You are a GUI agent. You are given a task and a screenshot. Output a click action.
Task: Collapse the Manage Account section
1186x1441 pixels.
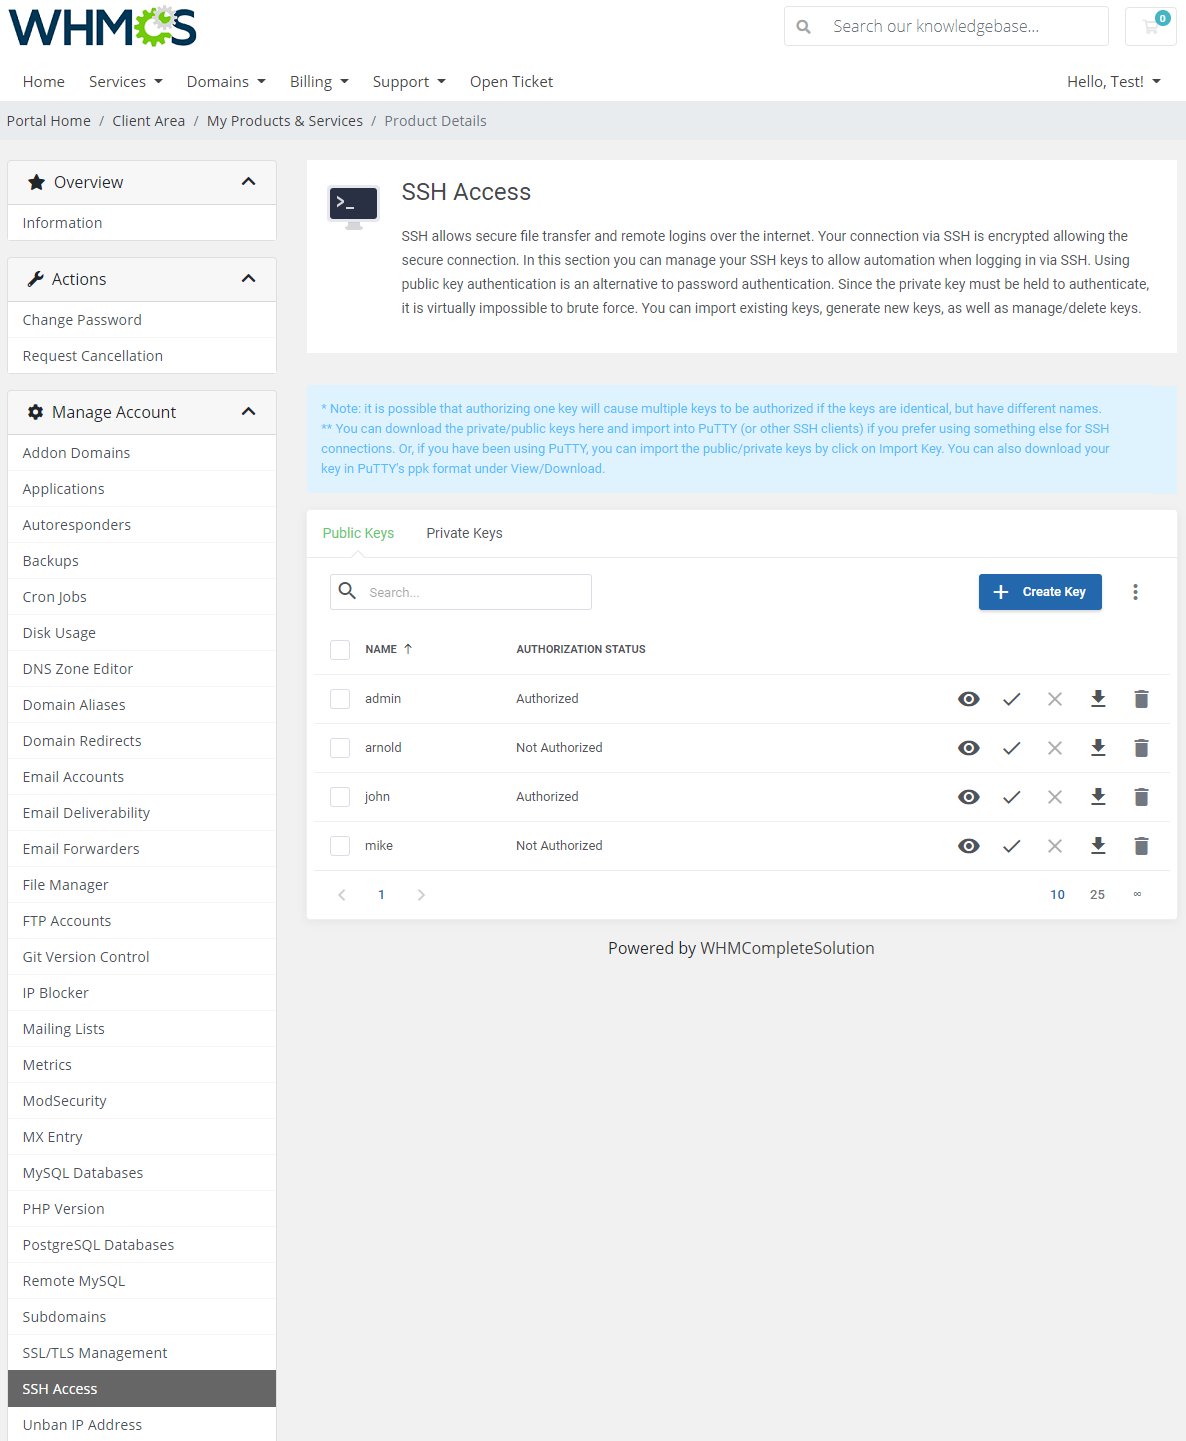pyautogui.click(x=248, y=411)
